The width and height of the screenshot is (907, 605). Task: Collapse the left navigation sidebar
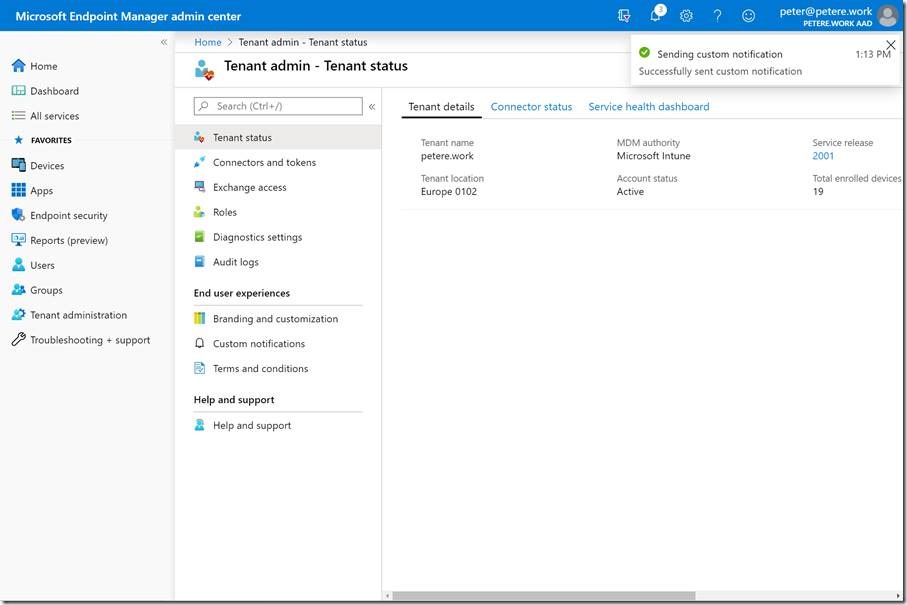(x=164, y=42)
